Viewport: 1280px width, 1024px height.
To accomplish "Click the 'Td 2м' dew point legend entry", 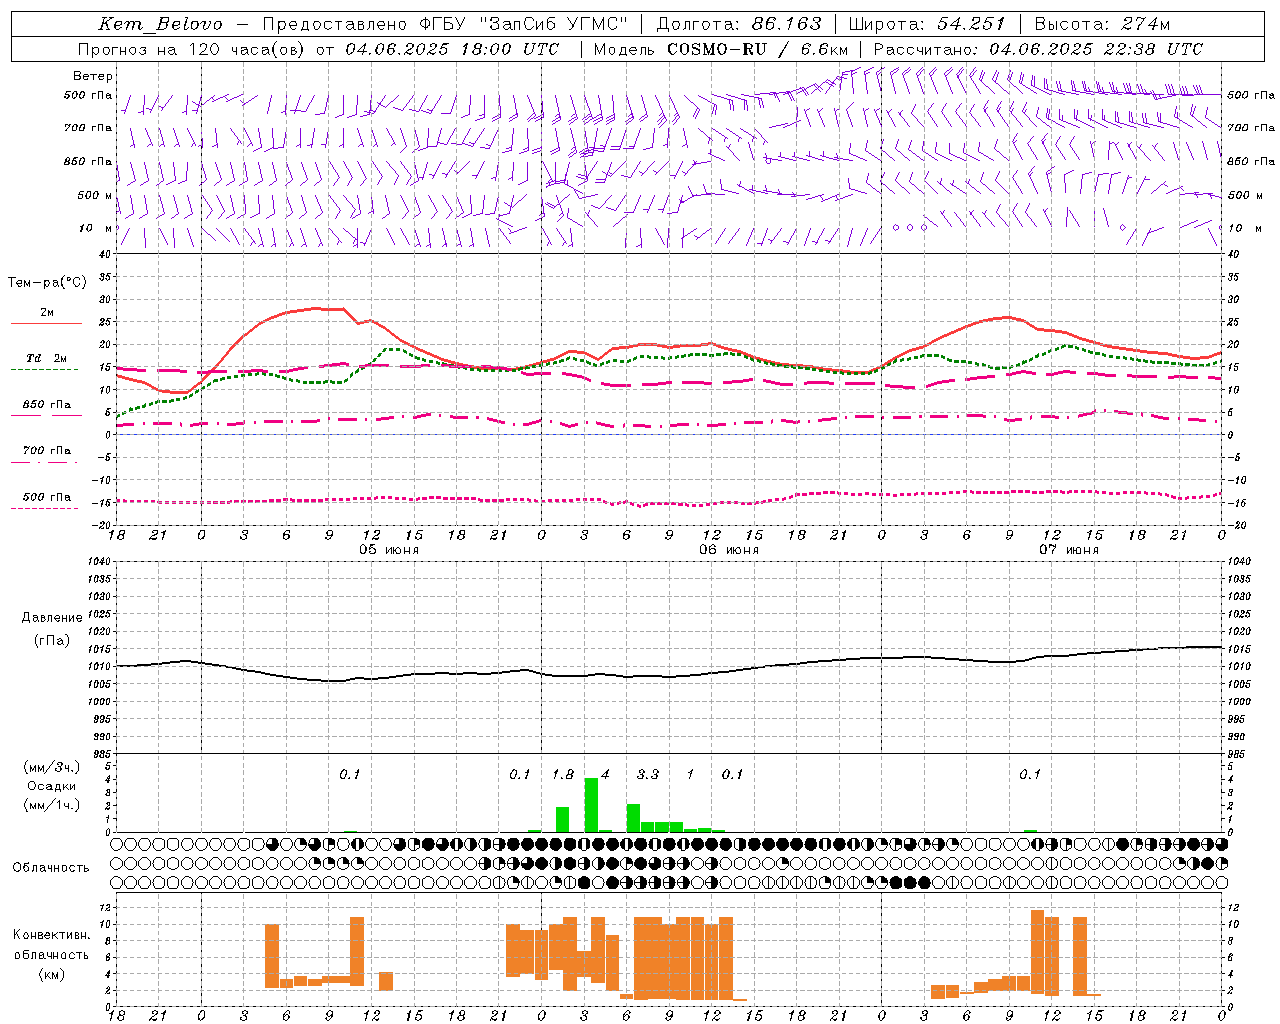I will 46,358.
